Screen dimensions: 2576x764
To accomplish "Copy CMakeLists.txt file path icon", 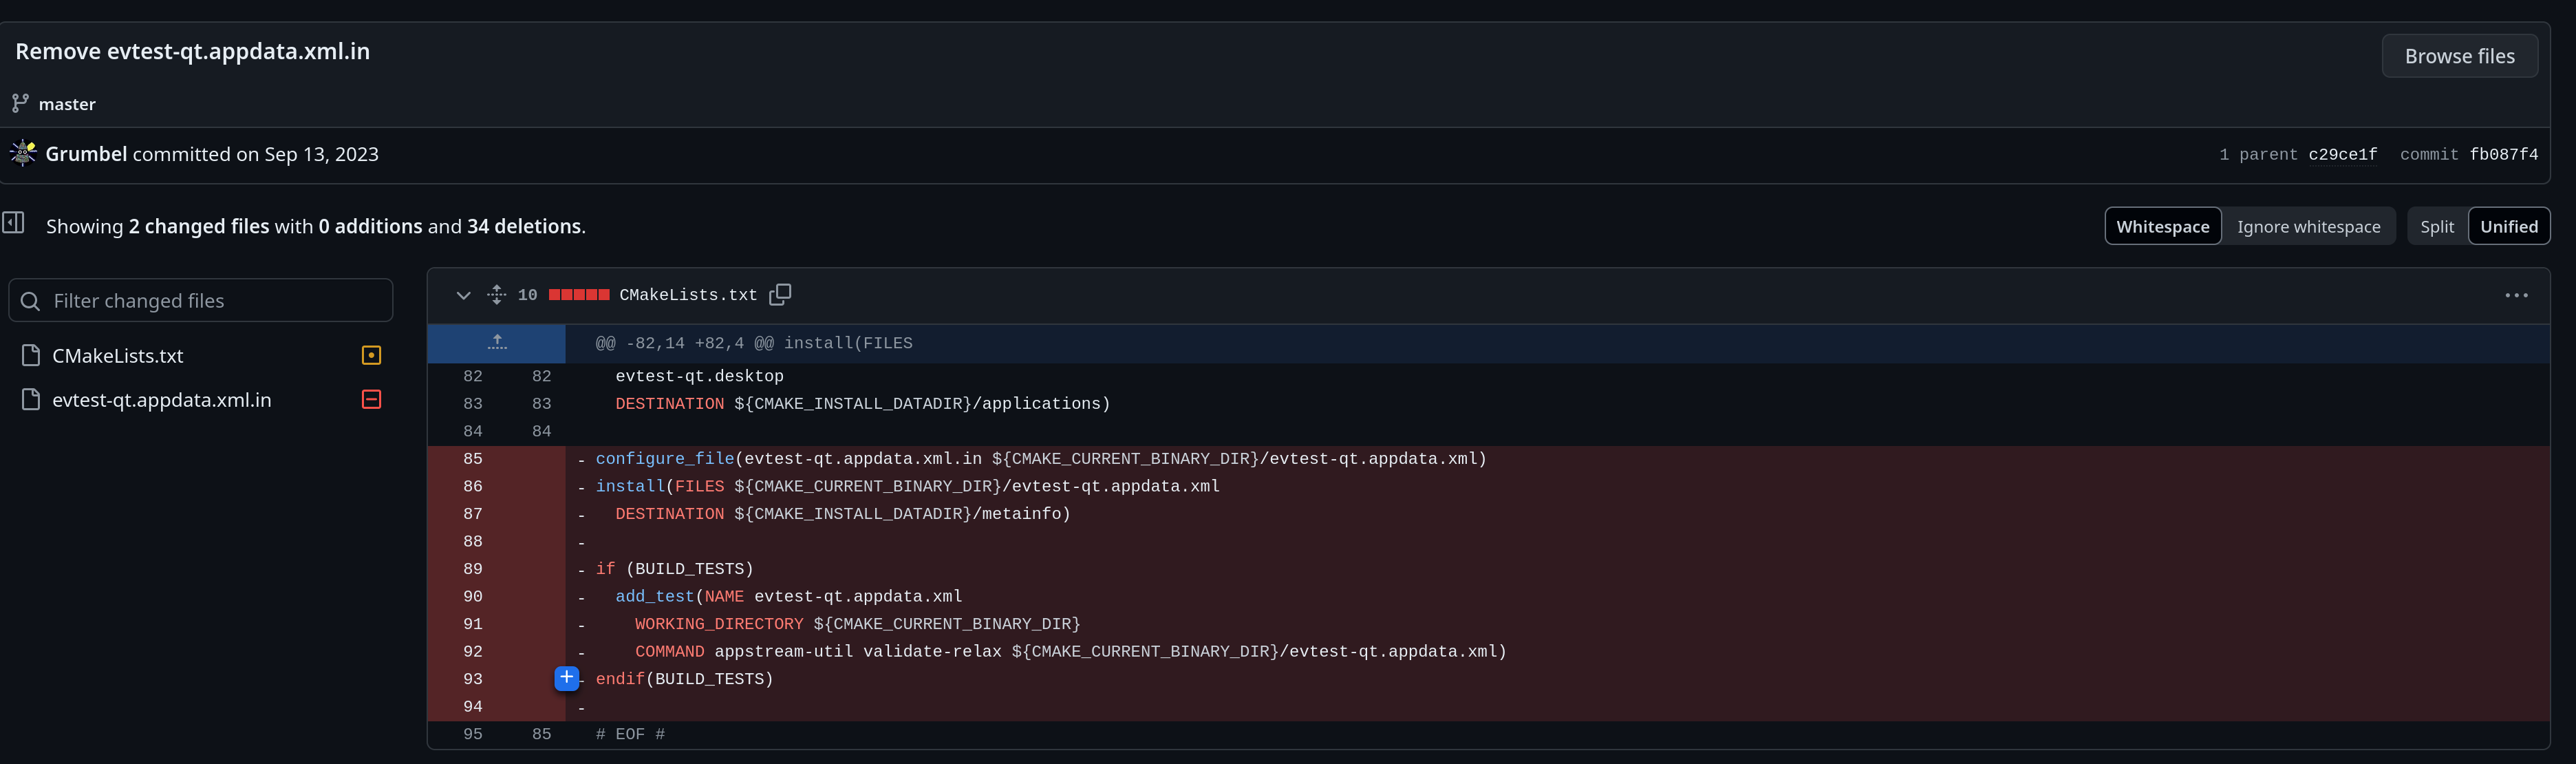I will click(x=780, y=294).
